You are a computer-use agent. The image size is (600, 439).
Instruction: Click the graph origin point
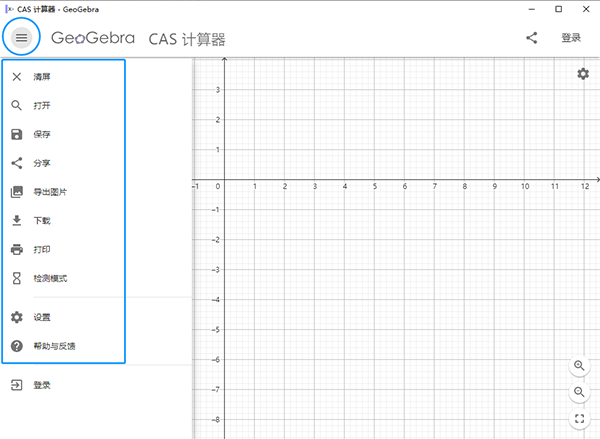225,179
